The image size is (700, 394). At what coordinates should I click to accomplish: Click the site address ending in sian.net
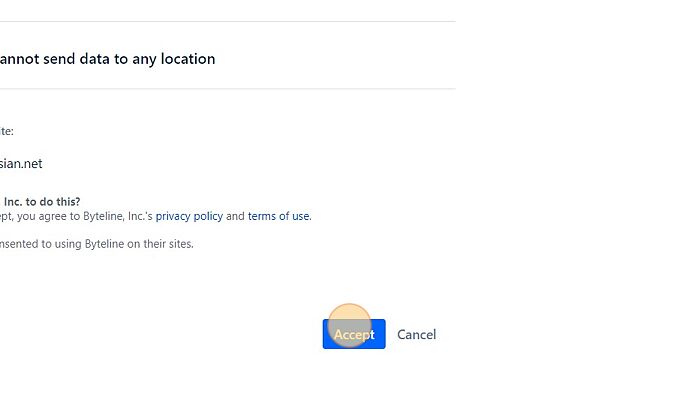coord(21,164)
